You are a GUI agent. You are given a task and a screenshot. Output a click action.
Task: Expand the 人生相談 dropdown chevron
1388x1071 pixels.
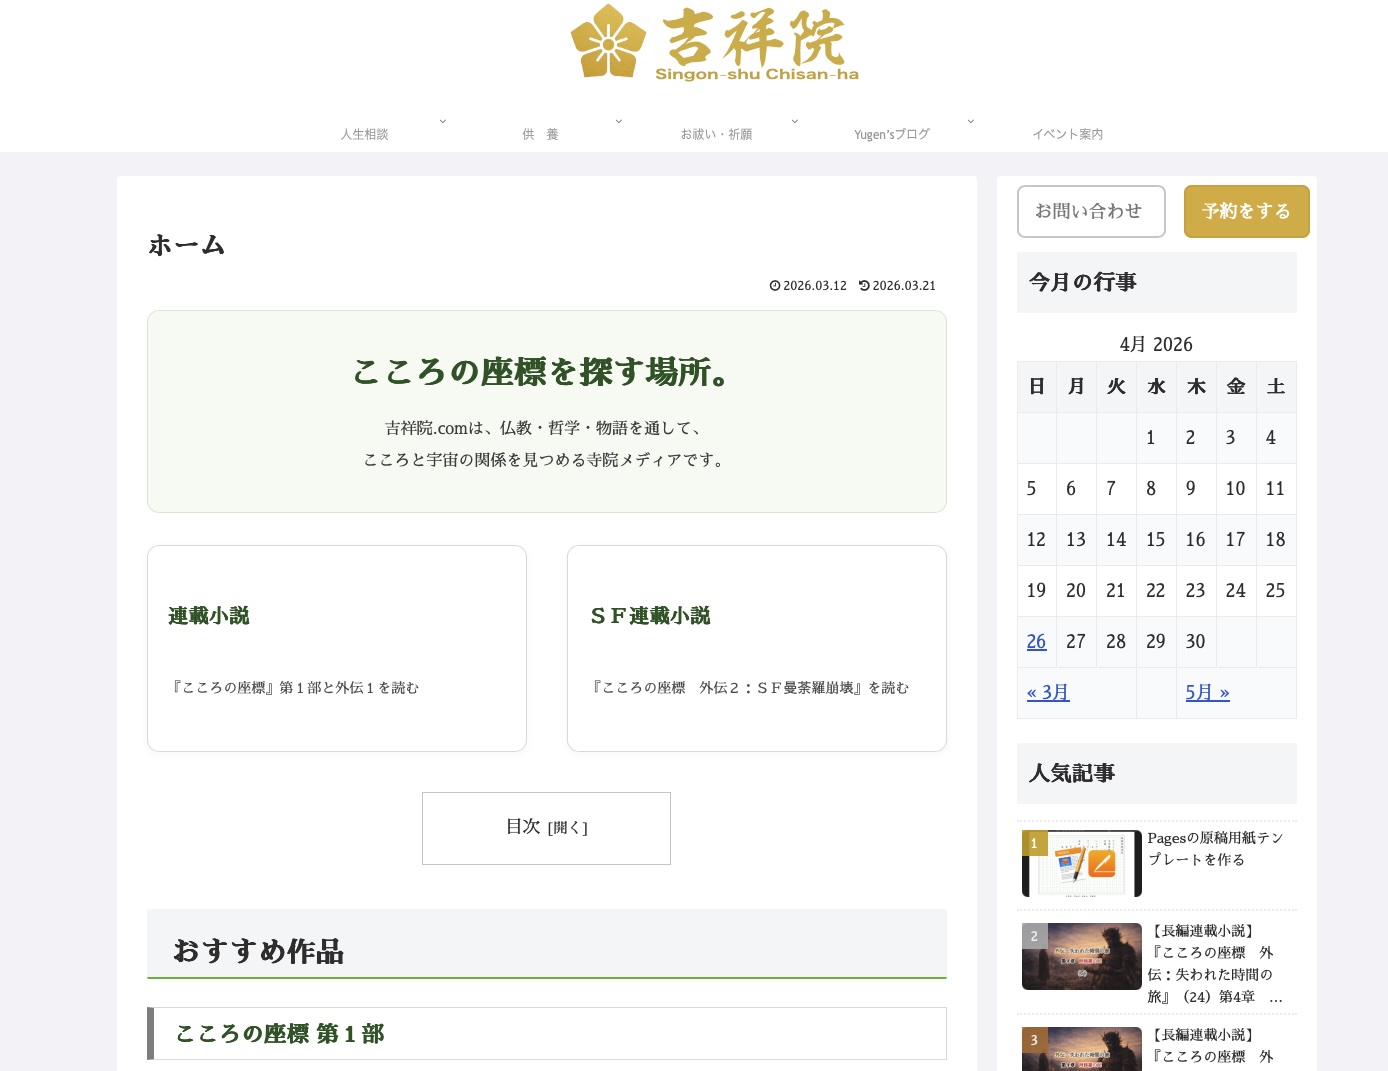pos(442,121)
